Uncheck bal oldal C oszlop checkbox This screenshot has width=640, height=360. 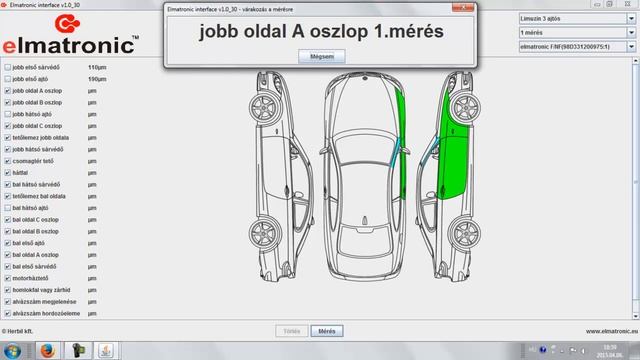point(7,220)
